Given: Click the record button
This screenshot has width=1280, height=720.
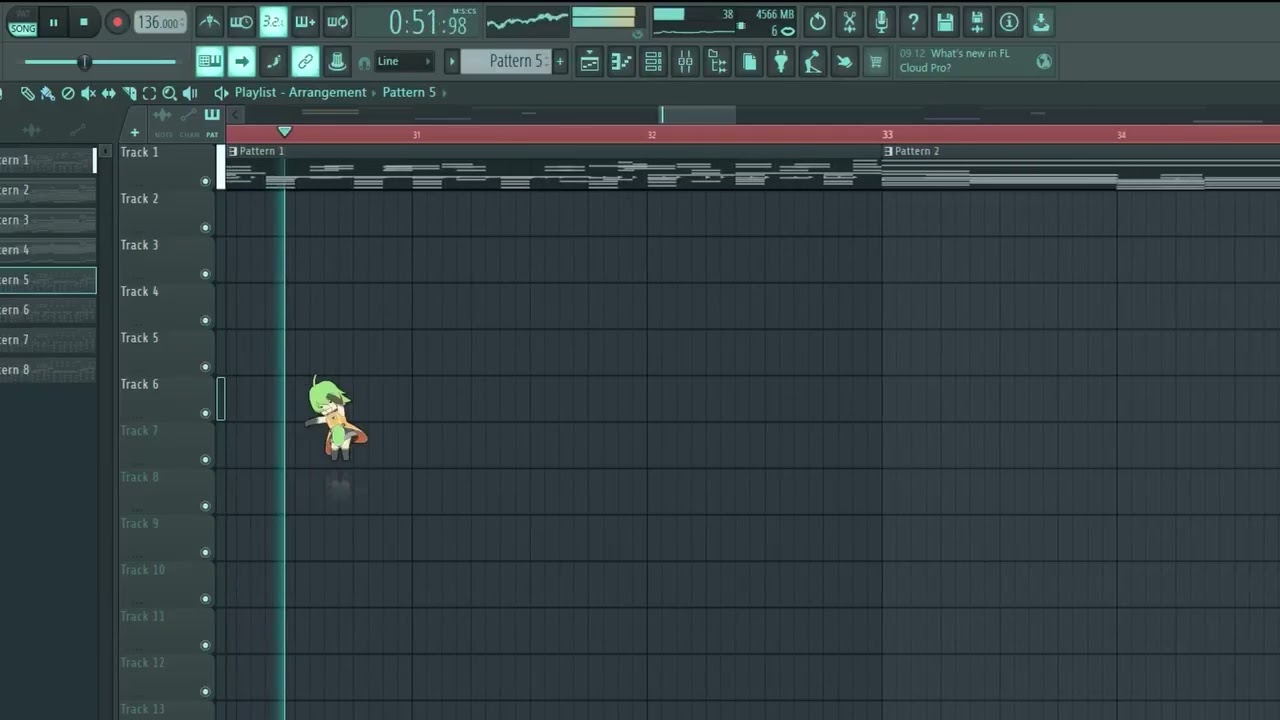Looking at the screenshot, I should click(117, 22).
